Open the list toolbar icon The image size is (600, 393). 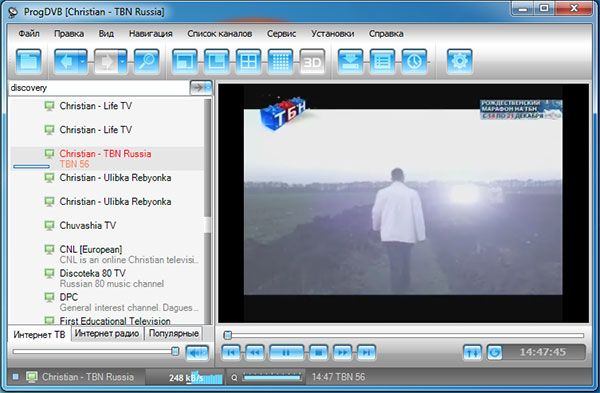click(382, 62)
